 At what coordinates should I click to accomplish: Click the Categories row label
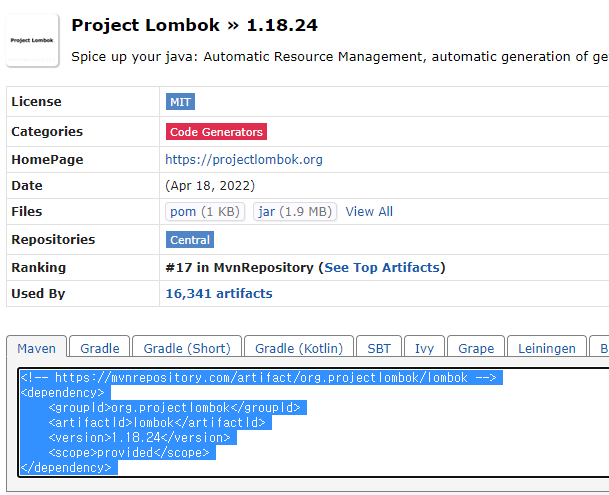tap(47, 132)
